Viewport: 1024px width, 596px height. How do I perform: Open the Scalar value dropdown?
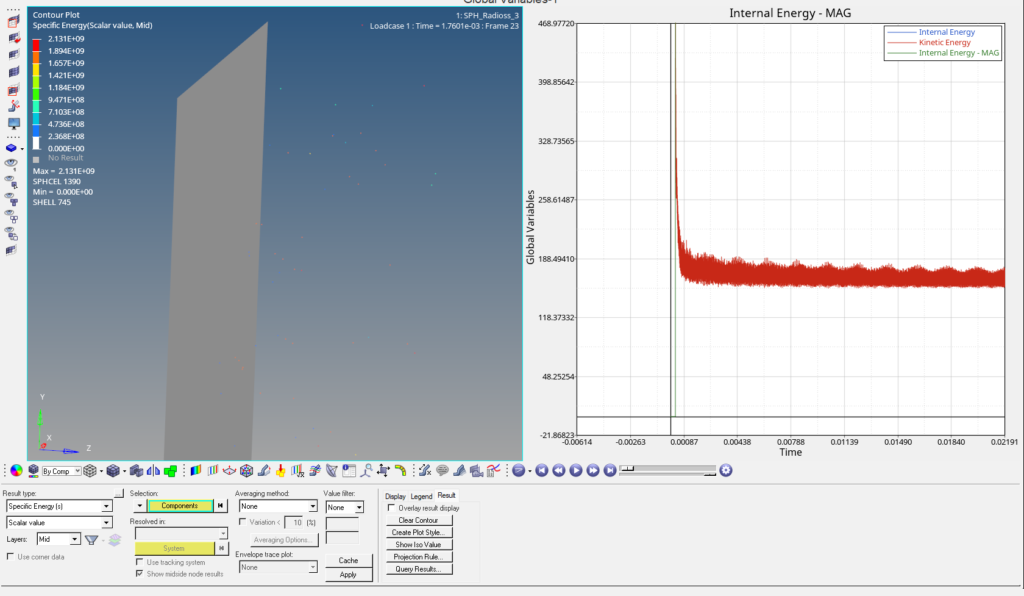[59, 523]
